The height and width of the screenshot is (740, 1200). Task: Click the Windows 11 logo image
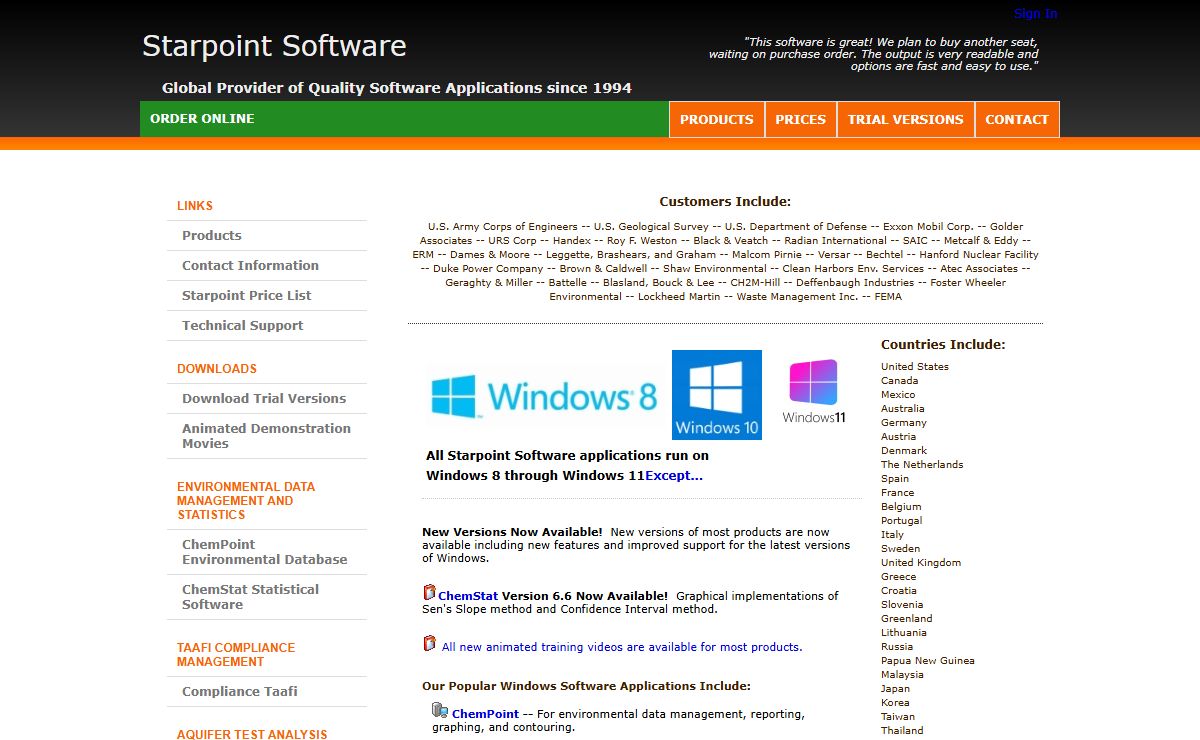813,392
